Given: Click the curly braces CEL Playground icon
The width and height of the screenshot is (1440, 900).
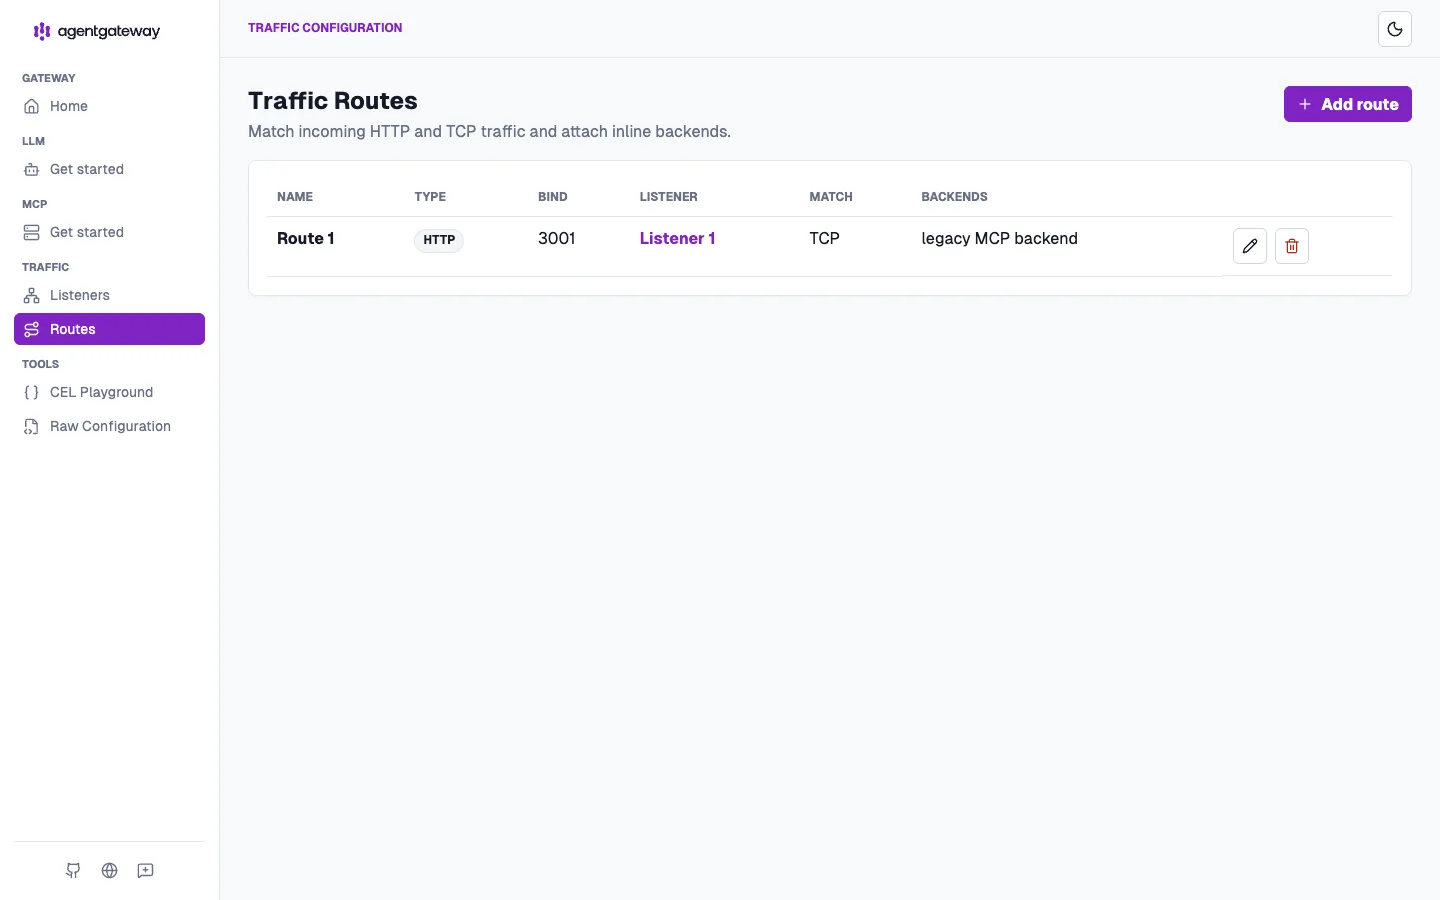Looking at the screenshot, I should point(32,392).
